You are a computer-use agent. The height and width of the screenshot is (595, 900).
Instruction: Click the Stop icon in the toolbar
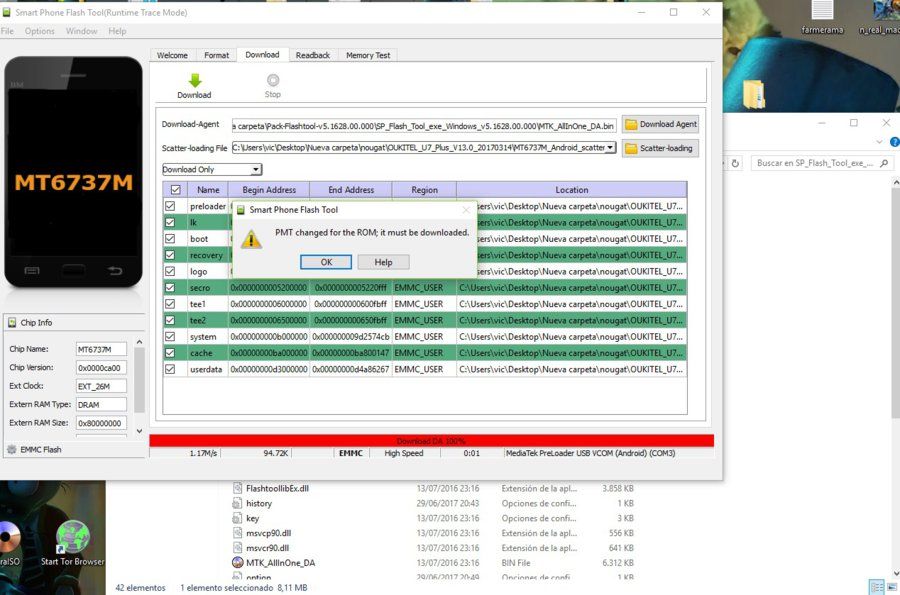[273, 80]
